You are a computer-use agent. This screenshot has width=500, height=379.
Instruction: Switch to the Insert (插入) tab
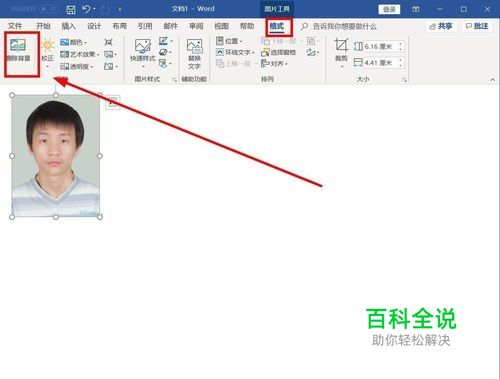pyautogui.click(x=68, y=26)
